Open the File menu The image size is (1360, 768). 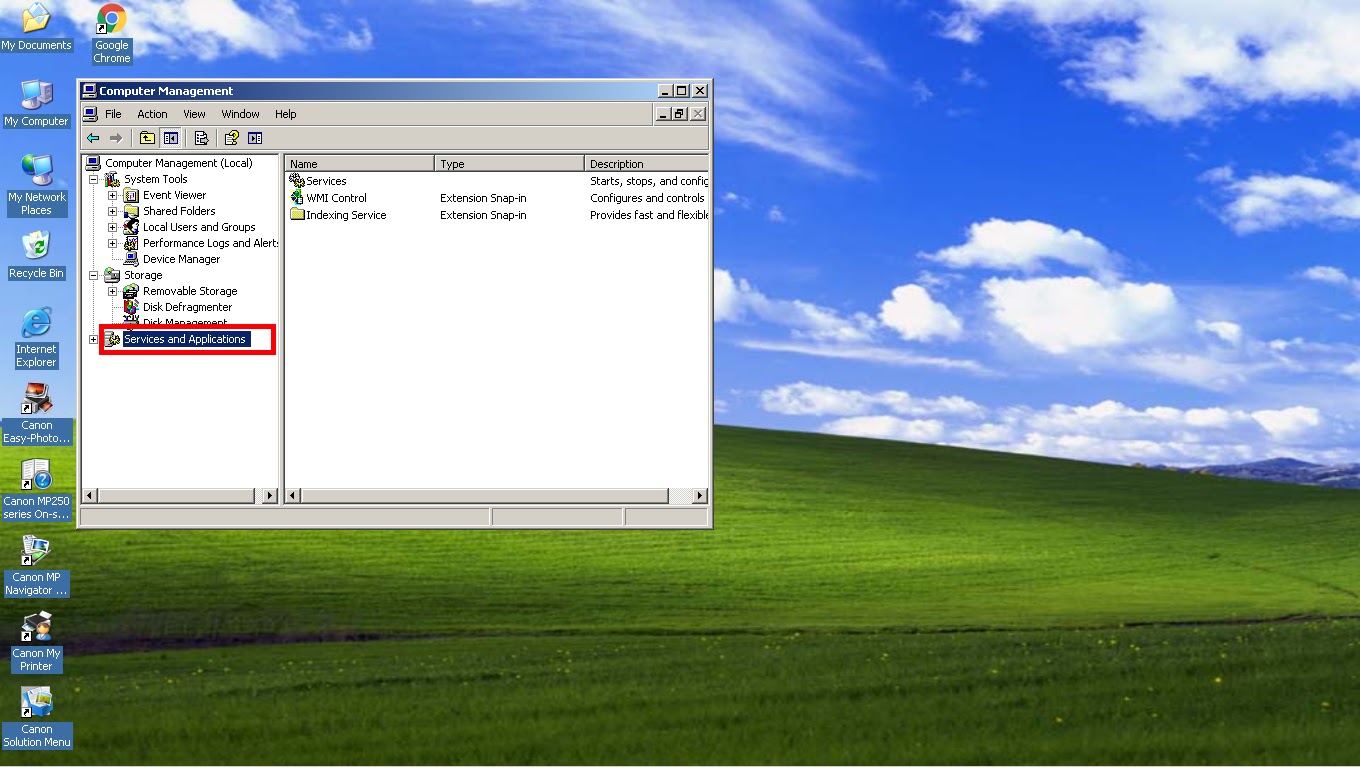pyautogui.click(x=113, y=114)
